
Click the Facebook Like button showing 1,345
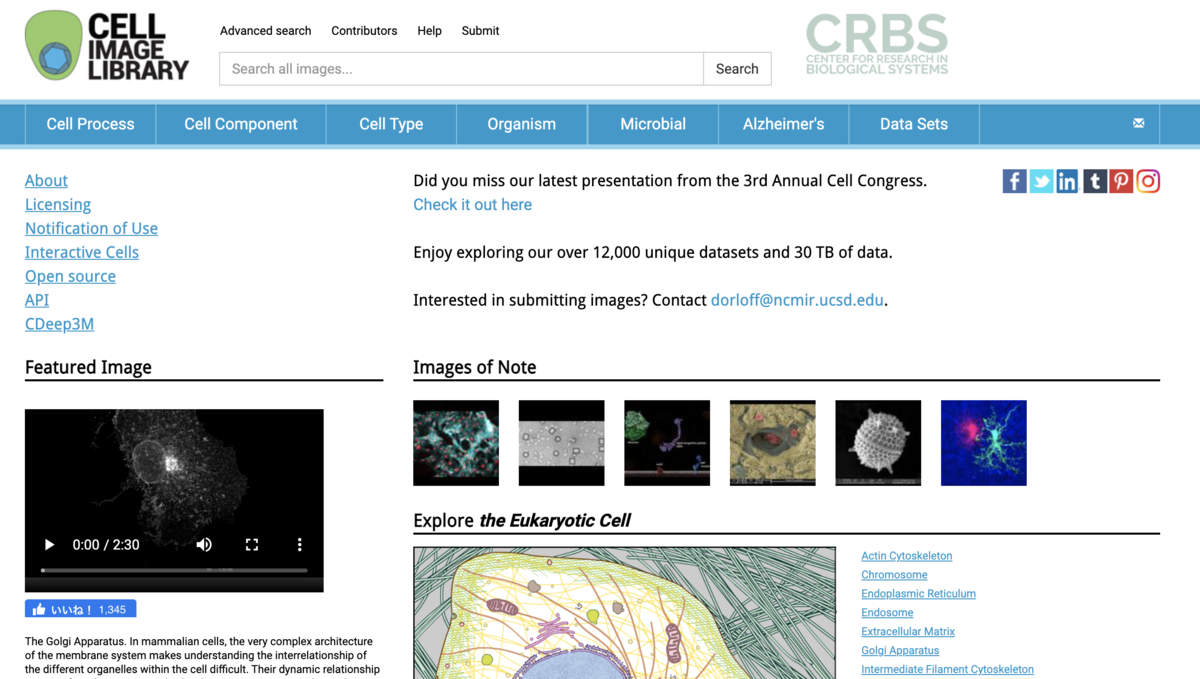[x=80, y=609]
